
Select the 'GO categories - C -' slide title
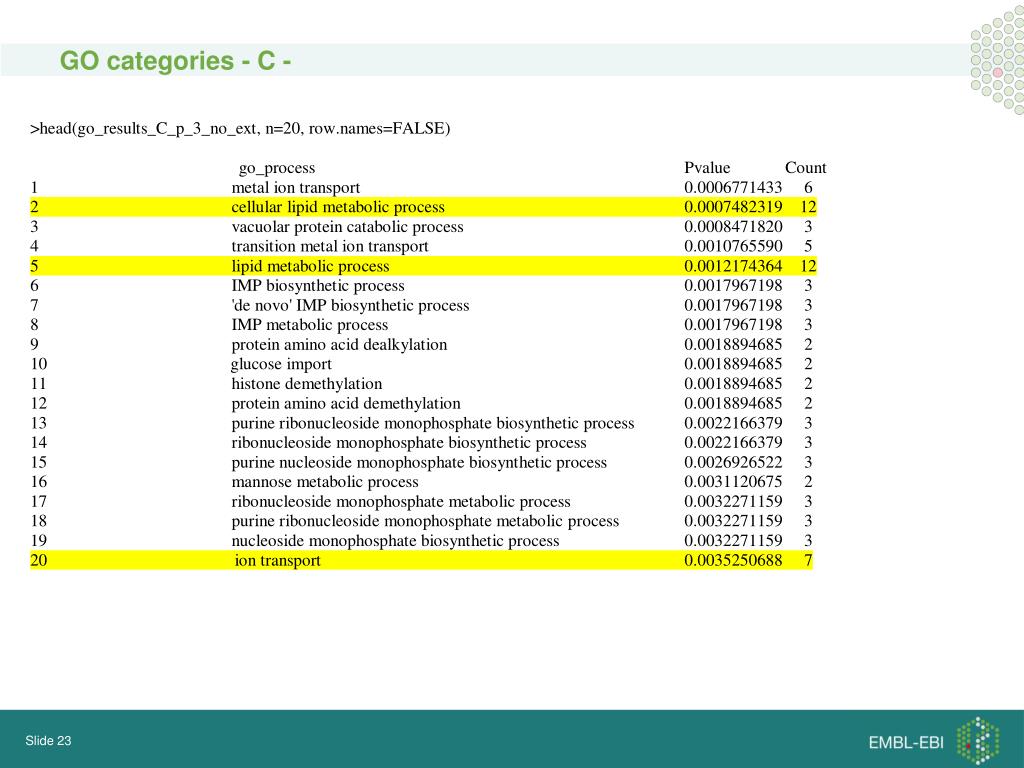(175, 61)
